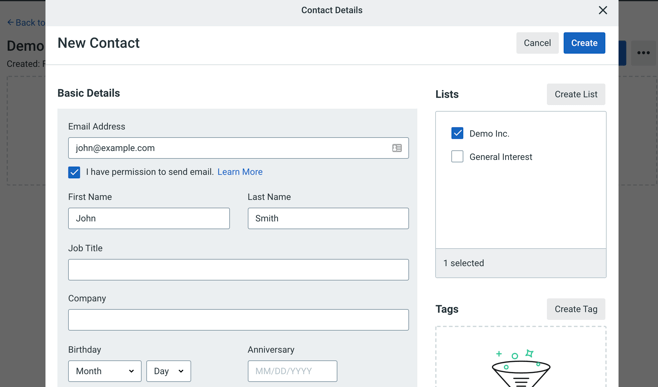Click the Demo Inc. label text
Viewport: 658px width, 387px height.
(x=489, y=133)
